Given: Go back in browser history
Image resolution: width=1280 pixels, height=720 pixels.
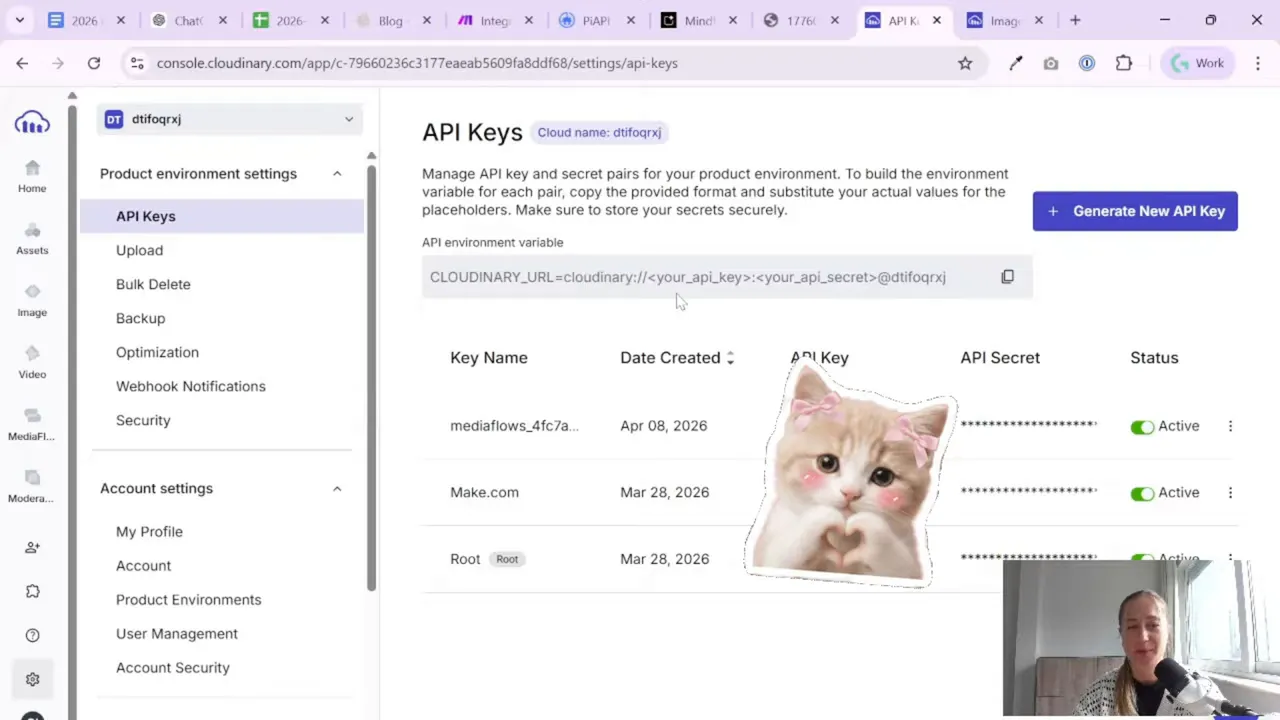Looking at the screenshot, I should [22, 63].
